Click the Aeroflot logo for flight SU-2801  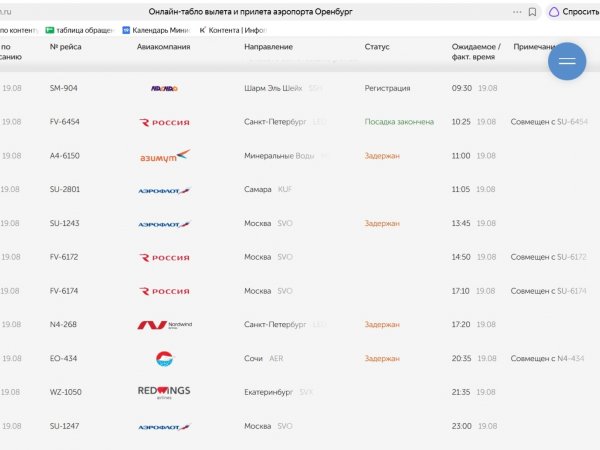pos(164,190)
